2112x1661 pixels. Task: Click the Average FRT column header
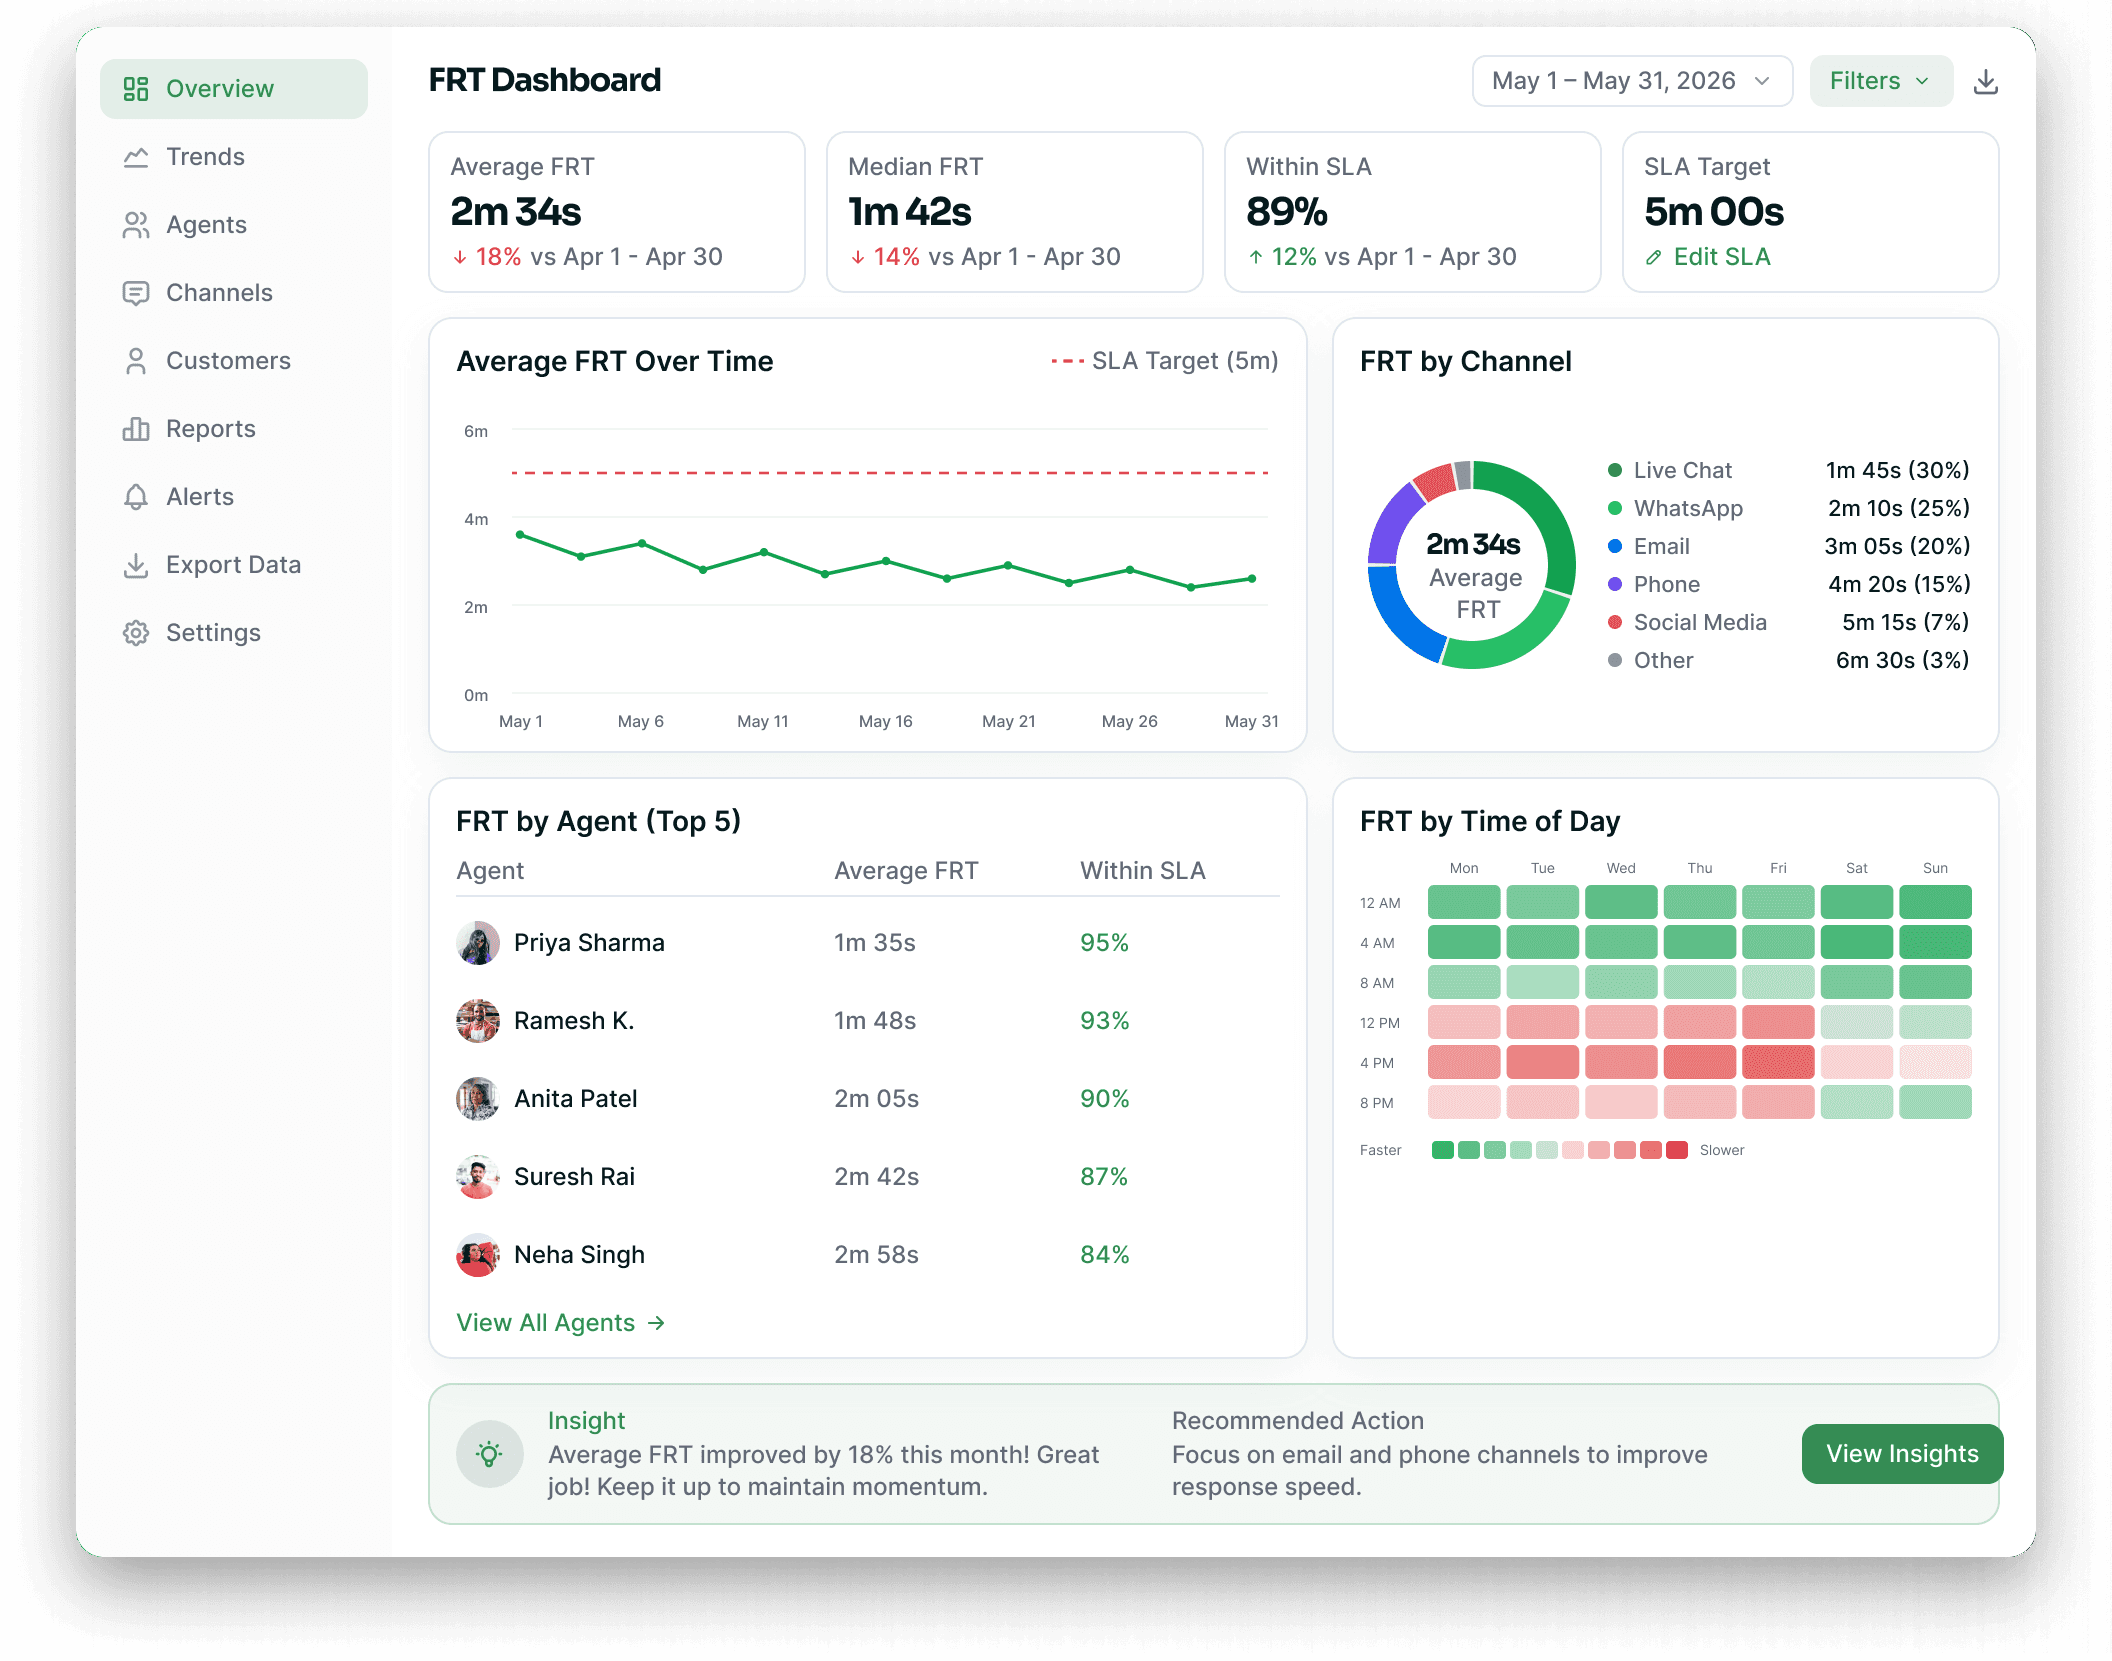906,871
